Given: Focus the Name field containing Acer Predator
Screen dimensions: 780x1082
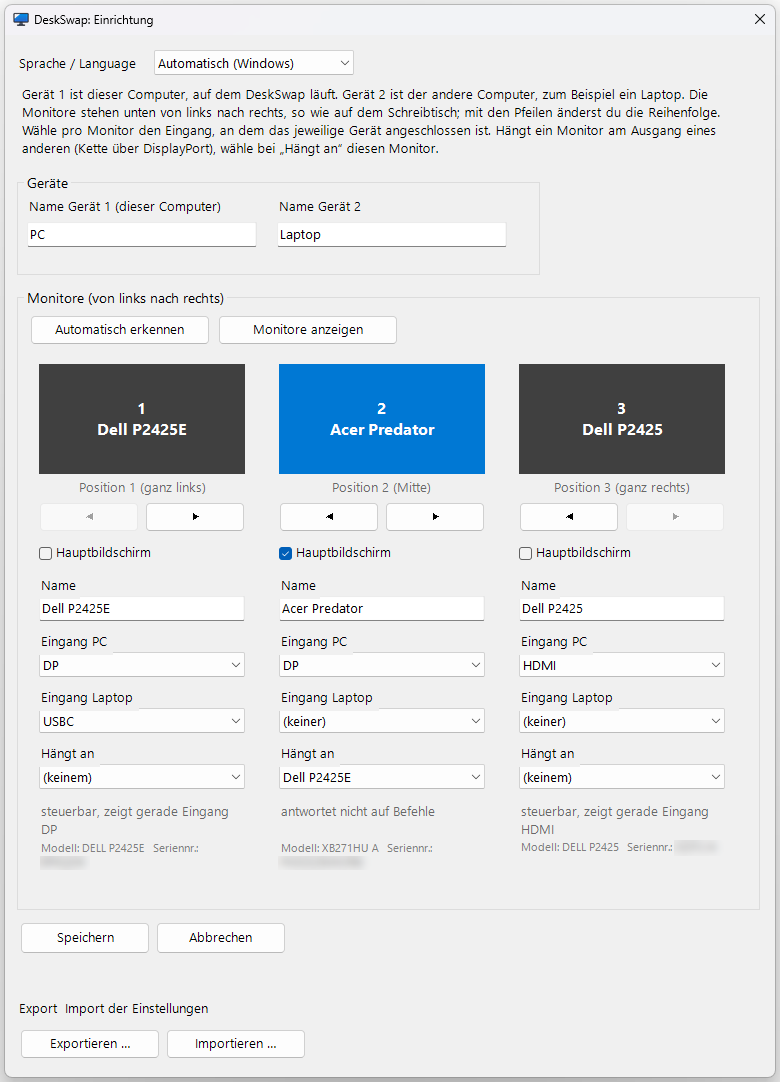Looking at the screenshot, I should pyautogui.click(x=382, y=609).
